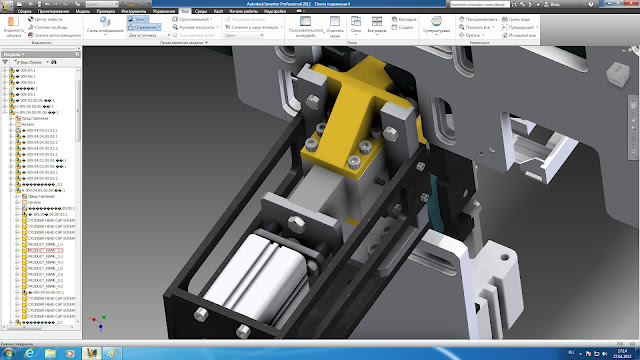Viewport: 640px width, 360px height.
Task: Activate the Орбита orbit tool
Action: pyautogui.click(x=471, y=36)
